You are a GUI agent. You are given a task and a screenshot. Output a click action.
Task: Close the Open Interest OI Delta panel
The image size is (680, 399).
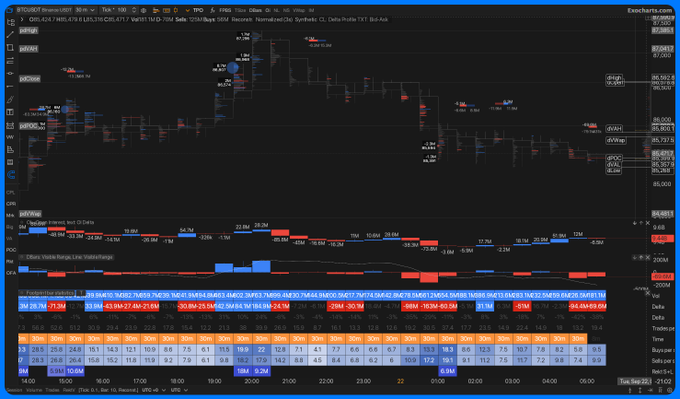pyautogui.click(x=647, y=223)
